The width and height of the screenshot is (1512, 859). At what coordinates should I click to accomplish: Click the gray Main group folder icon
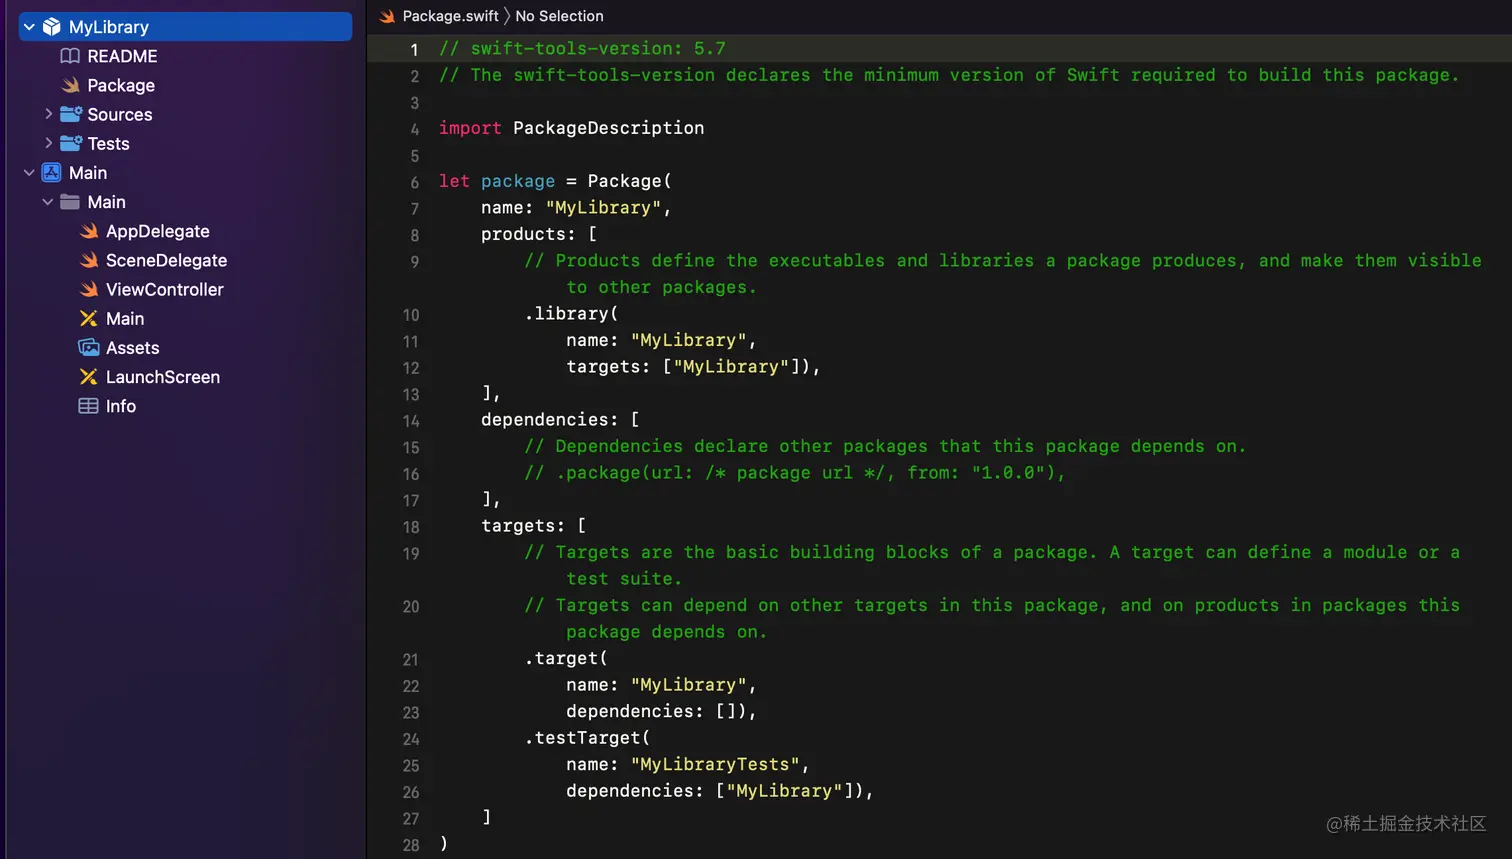pyautogui.click(x=70, y=202)
